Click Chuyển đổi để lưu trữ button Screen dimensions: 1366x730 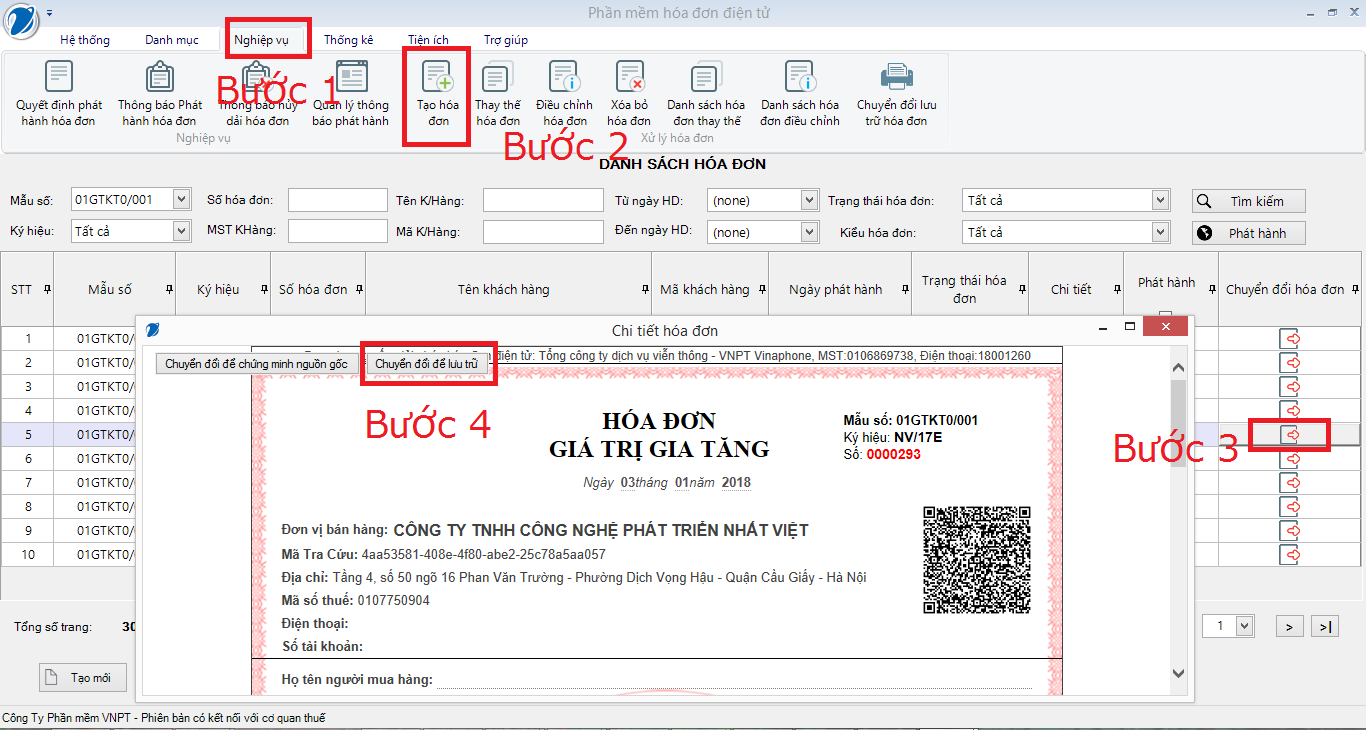(x=428, y=364)
